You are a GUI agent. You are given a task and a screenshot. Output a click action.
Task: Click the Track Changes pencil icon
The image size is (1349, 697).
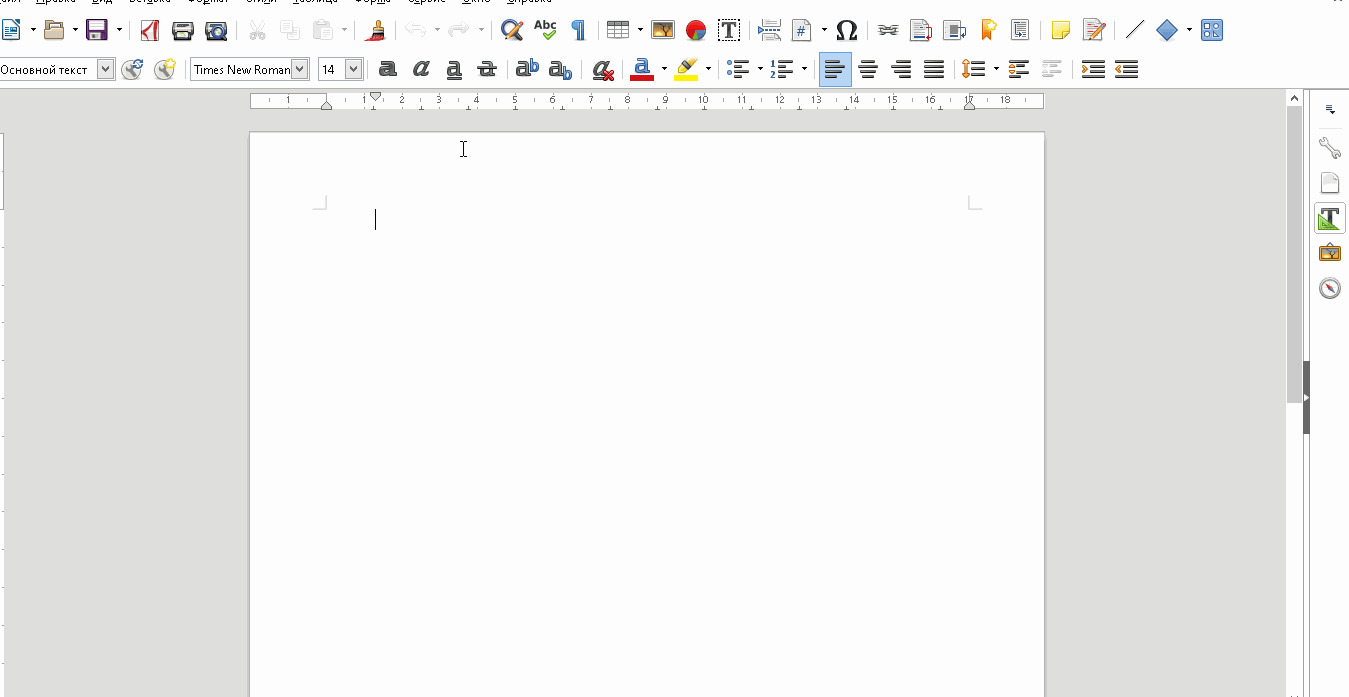coord(1094,30)
